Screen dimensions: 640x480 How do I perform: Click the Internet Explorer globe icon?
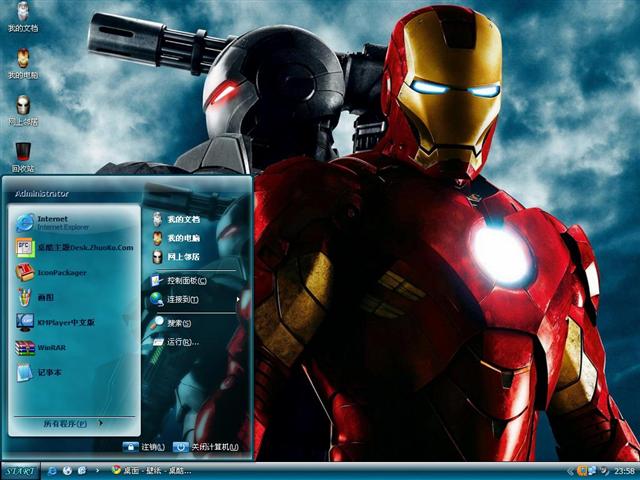point(25,223)
